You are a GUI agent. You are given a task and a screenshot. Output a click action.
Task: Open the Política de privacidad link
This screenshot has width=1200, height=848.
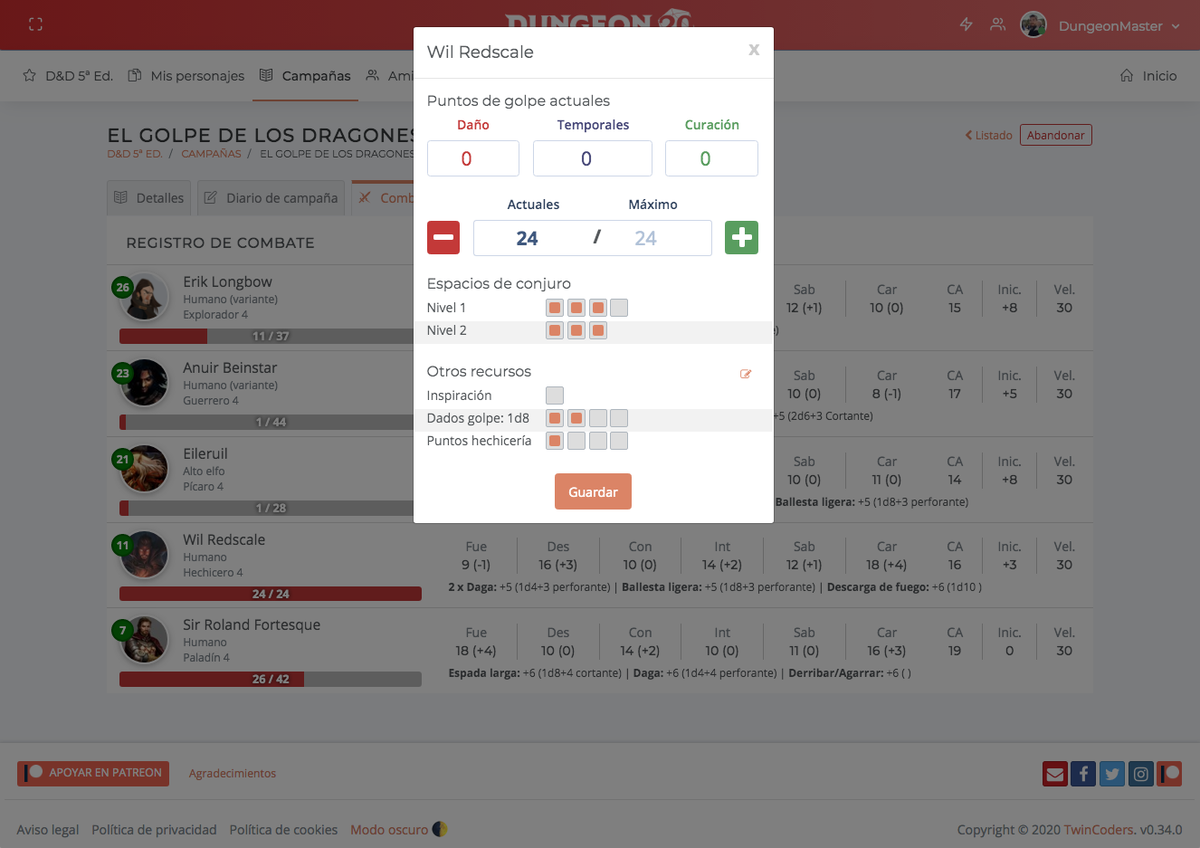click(154, 830)
